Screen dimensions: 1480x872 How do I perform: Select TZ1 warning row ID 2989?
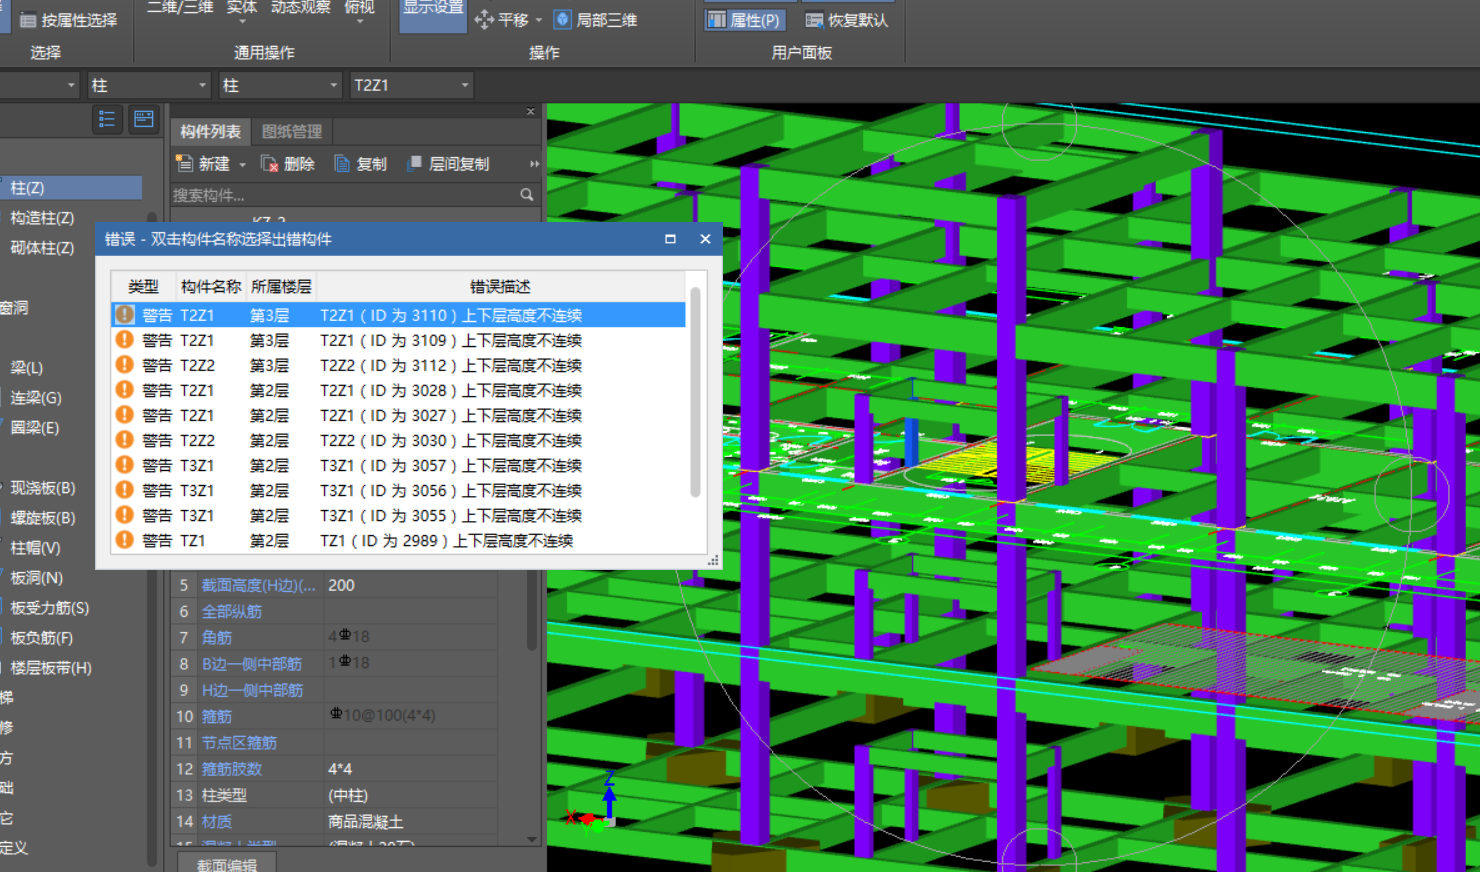tap(398, 540)
